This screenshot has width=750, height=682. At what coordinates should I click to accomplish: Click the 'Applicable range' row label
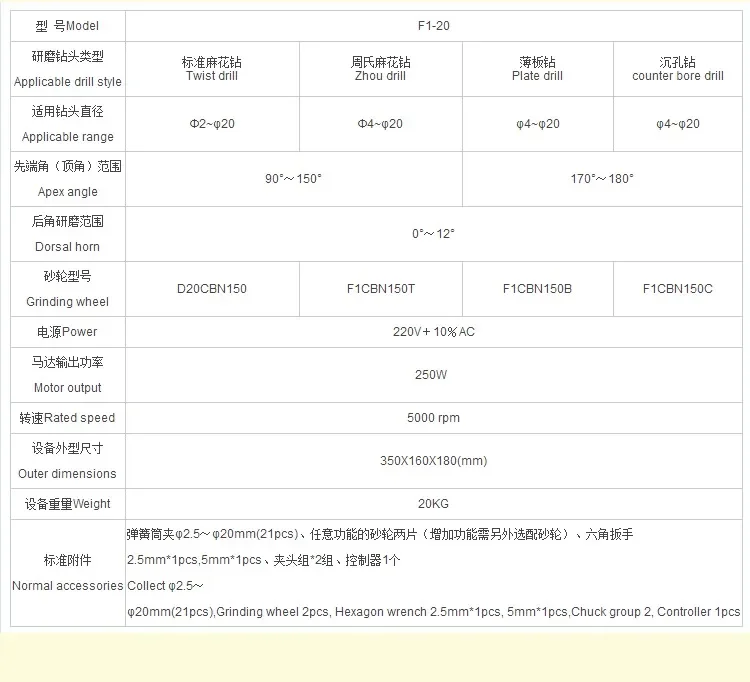click(67, 137)
